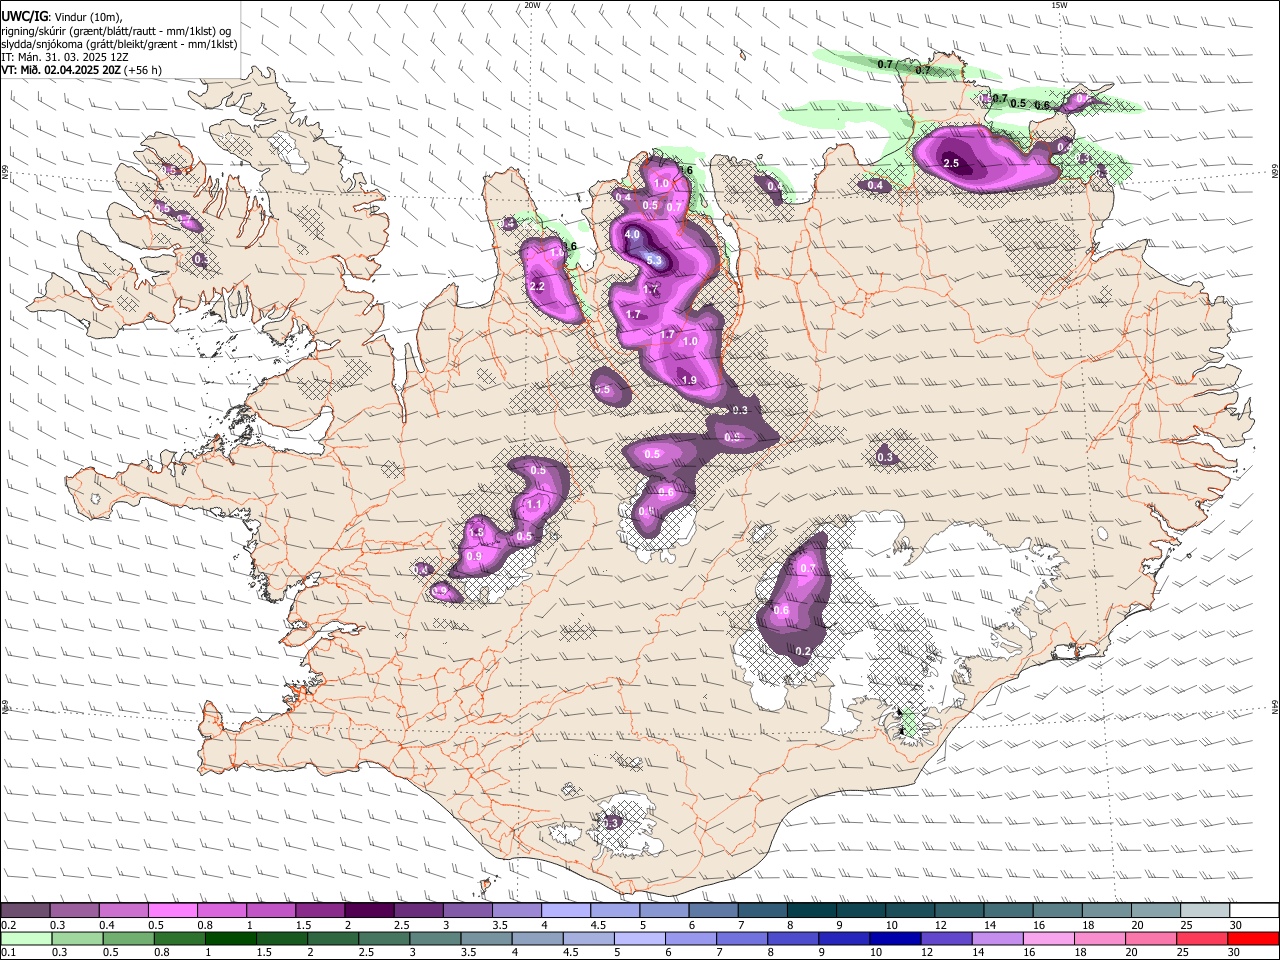Click the dark plum 0.2–0.3 swatch in upper legend row
1280x960 pixels.
[25, 911]
